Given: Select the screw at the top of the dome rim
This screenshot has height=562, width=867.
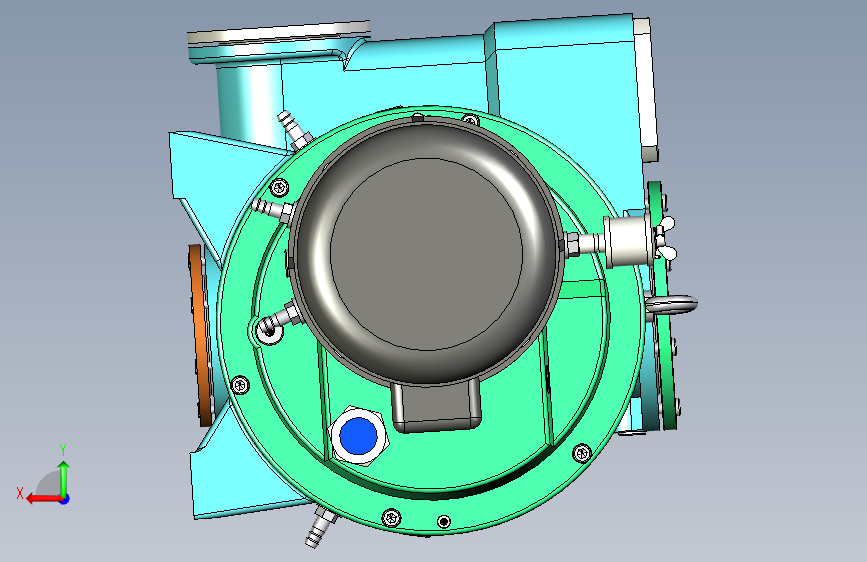Looking at the screenshot, I should coord(470,120).
